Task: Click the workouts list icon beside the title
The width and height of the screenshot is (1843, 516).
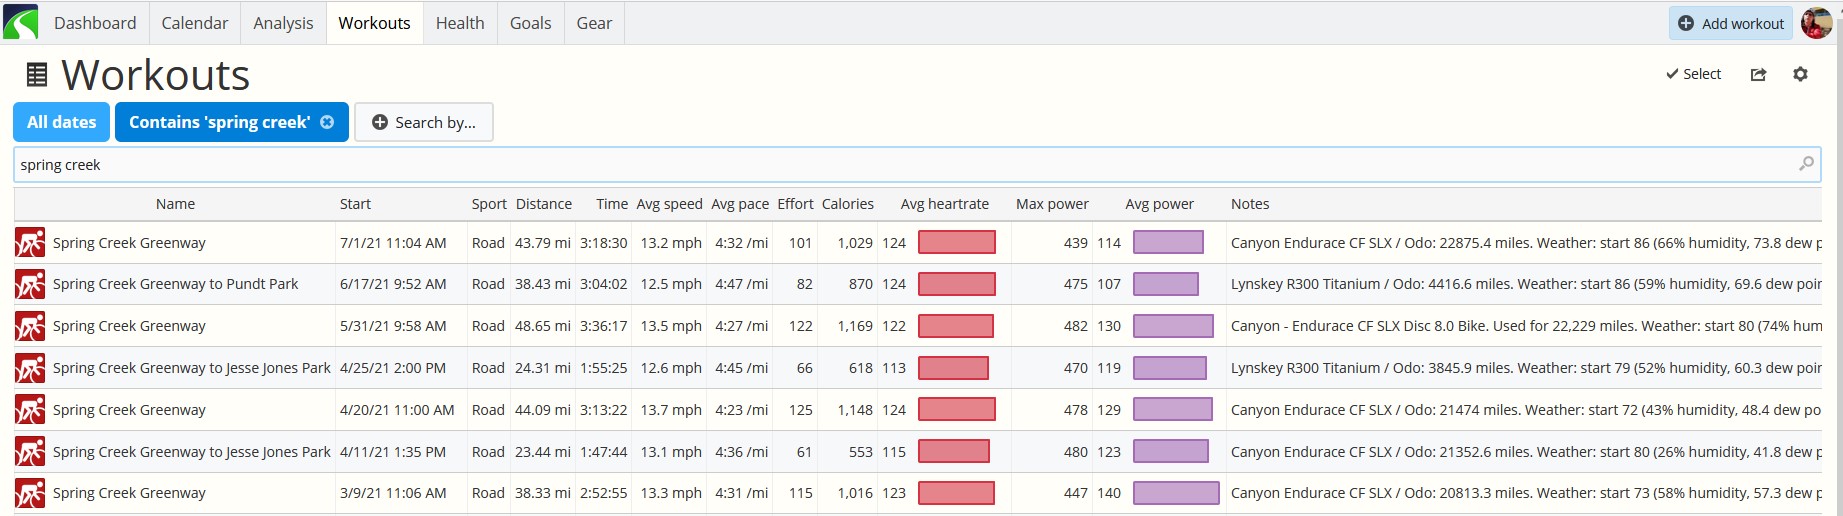Action: [x=37, y=75]
